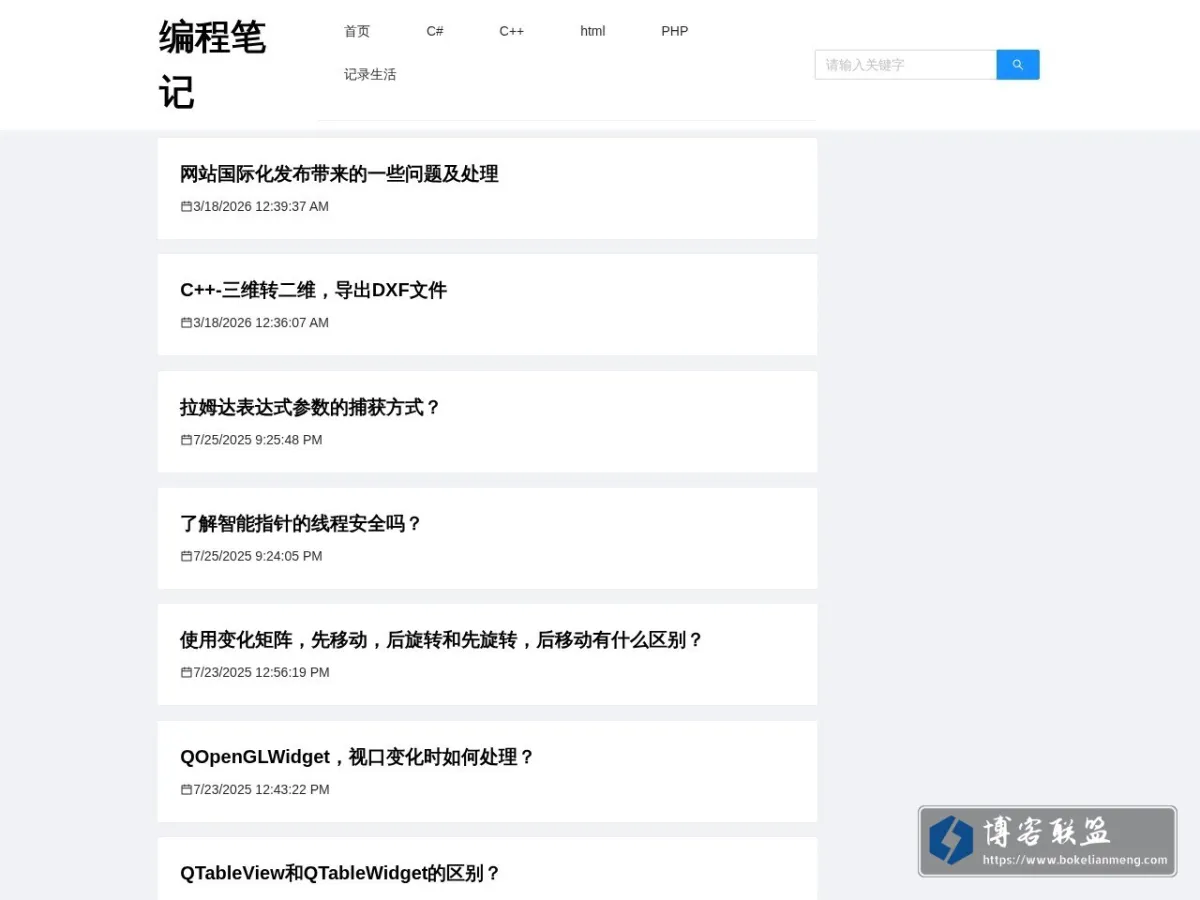Image resolution: width=1200 pixels, height=900 pixels.
Task: Open article 网站国际化发布带来的一些问题及处理
Action: [339, 174]
